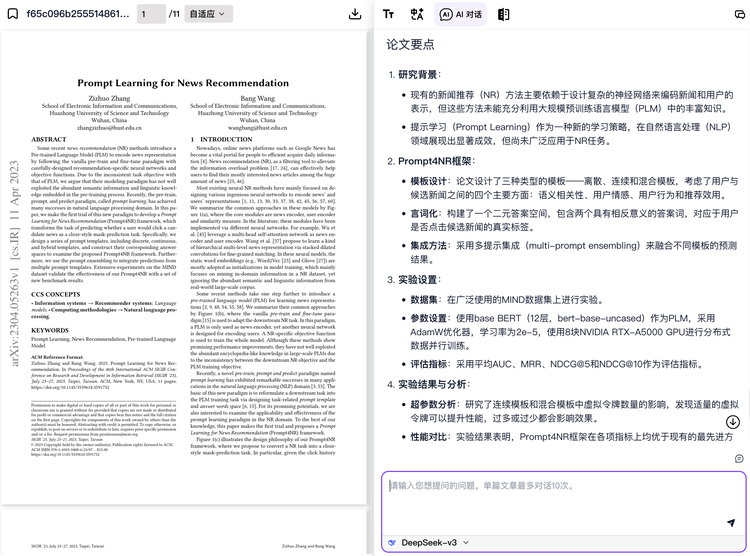Image resolution: width=750 pixels, height=556 pixels.
Task: Click author name Bang Wang
Action: click(257, 98)
